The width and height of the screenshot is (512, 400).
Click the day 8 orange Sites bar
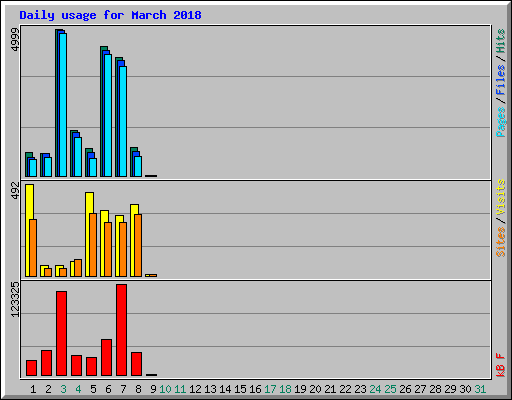pyautogui.click(x=138, y=245)
